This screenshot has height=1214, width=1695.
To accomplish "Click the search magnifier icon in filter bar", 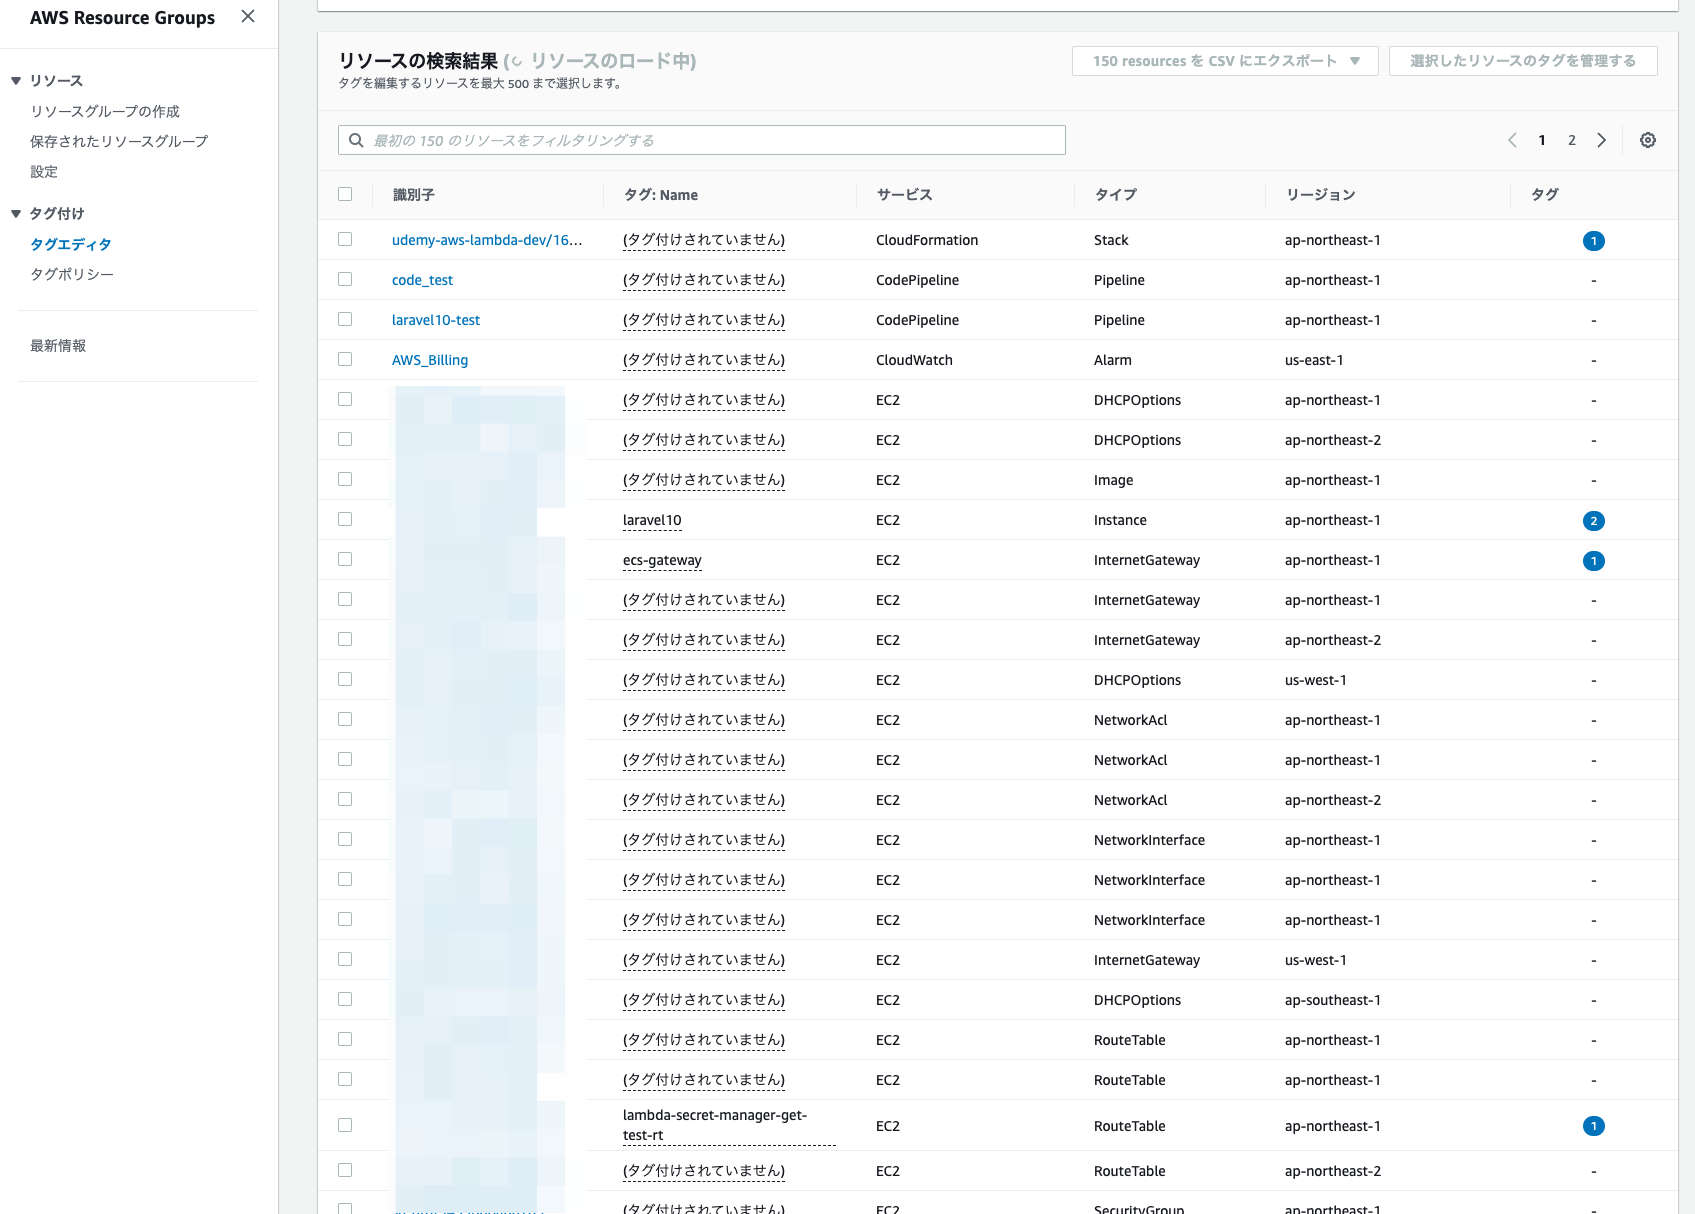I will coord(356,140).
